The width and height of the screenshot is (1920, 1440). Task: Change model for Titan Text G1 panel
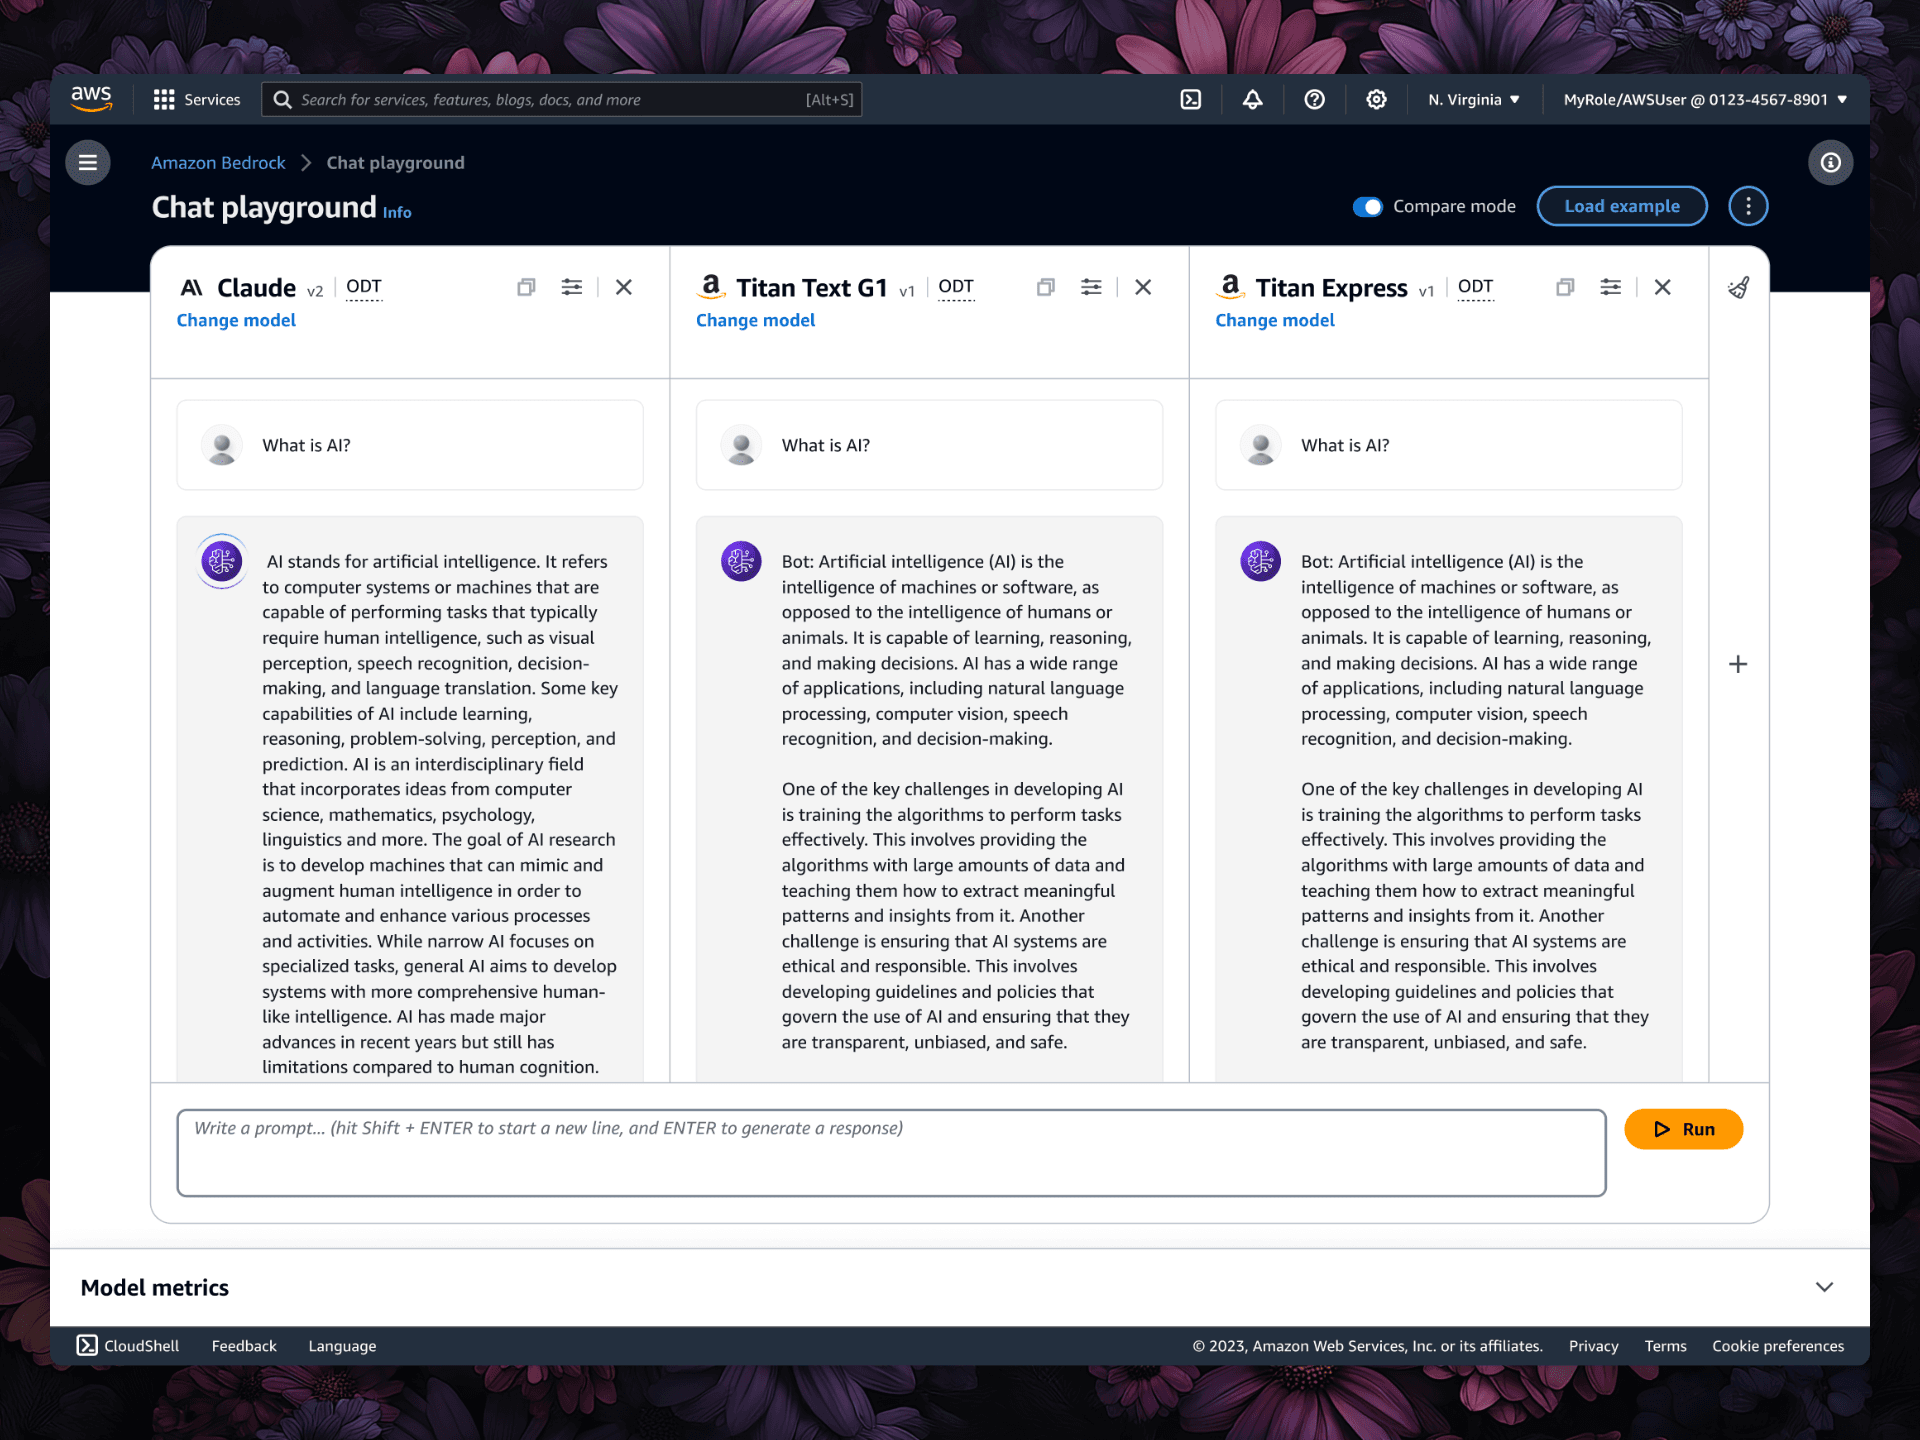pos(755,320)
